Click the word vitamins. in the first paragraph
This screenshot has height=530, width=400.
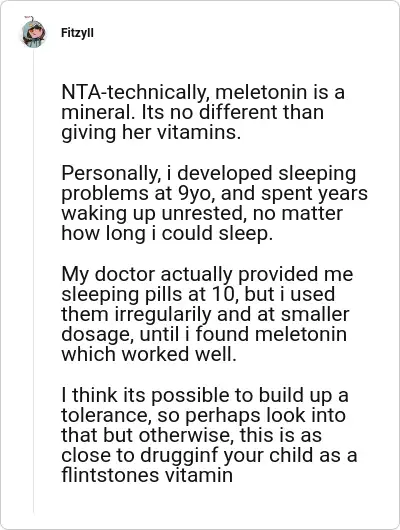199,132
